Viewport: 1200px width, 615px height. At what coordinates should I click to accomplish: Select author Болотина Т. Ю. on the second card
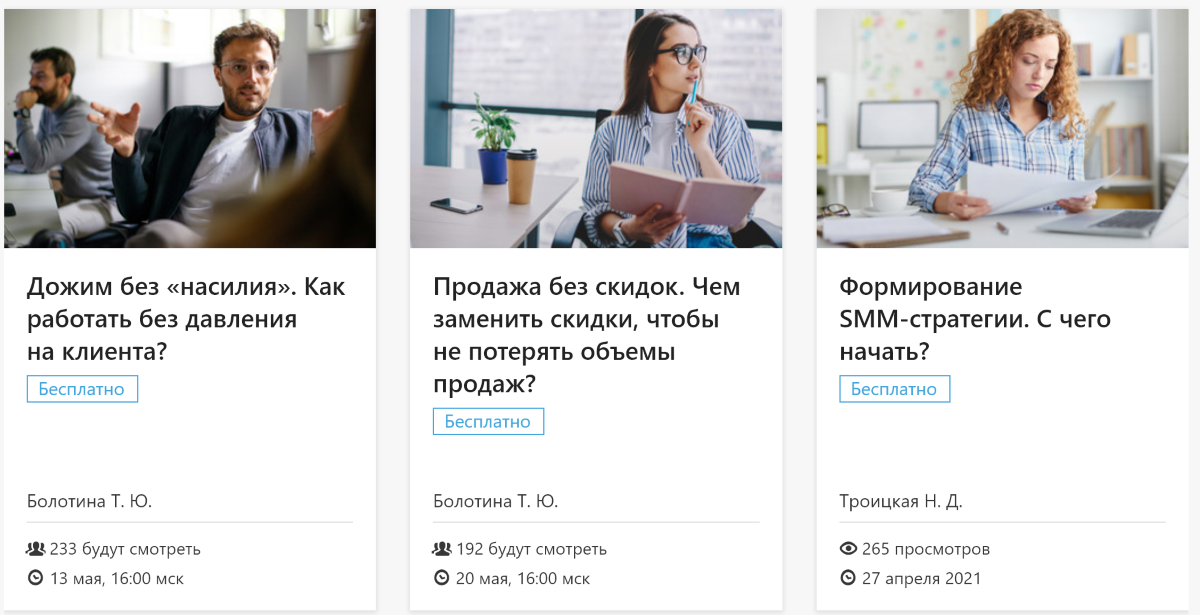click(495, 501)
